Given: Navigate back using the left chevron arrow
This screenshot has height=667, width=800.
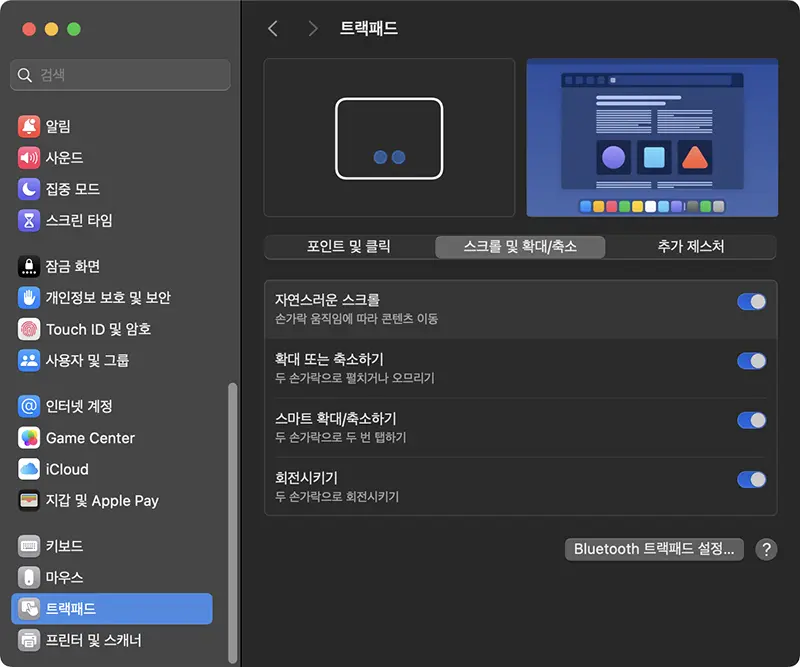Looking at the screenshot, I should [272, 29].
